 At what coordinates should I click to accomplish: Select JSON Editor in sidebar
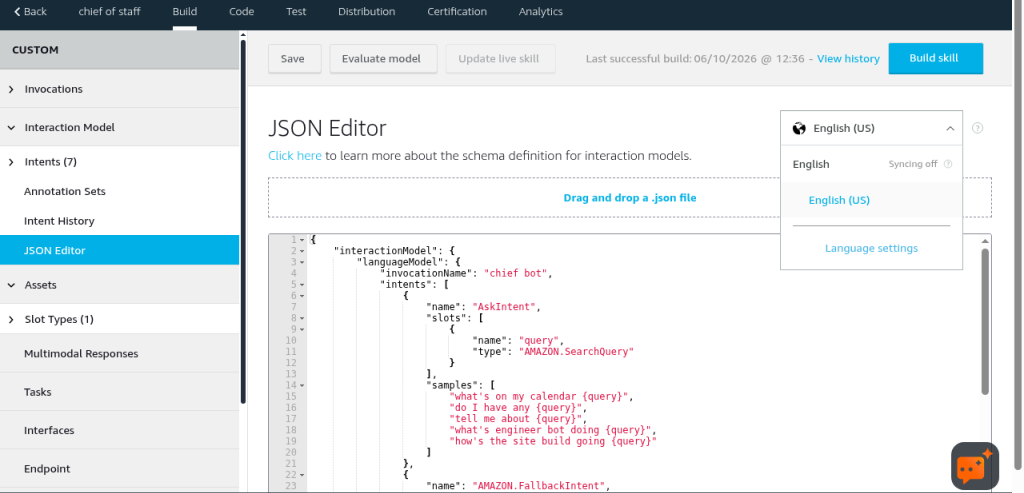pyautogui.click(x=120, y=250)
